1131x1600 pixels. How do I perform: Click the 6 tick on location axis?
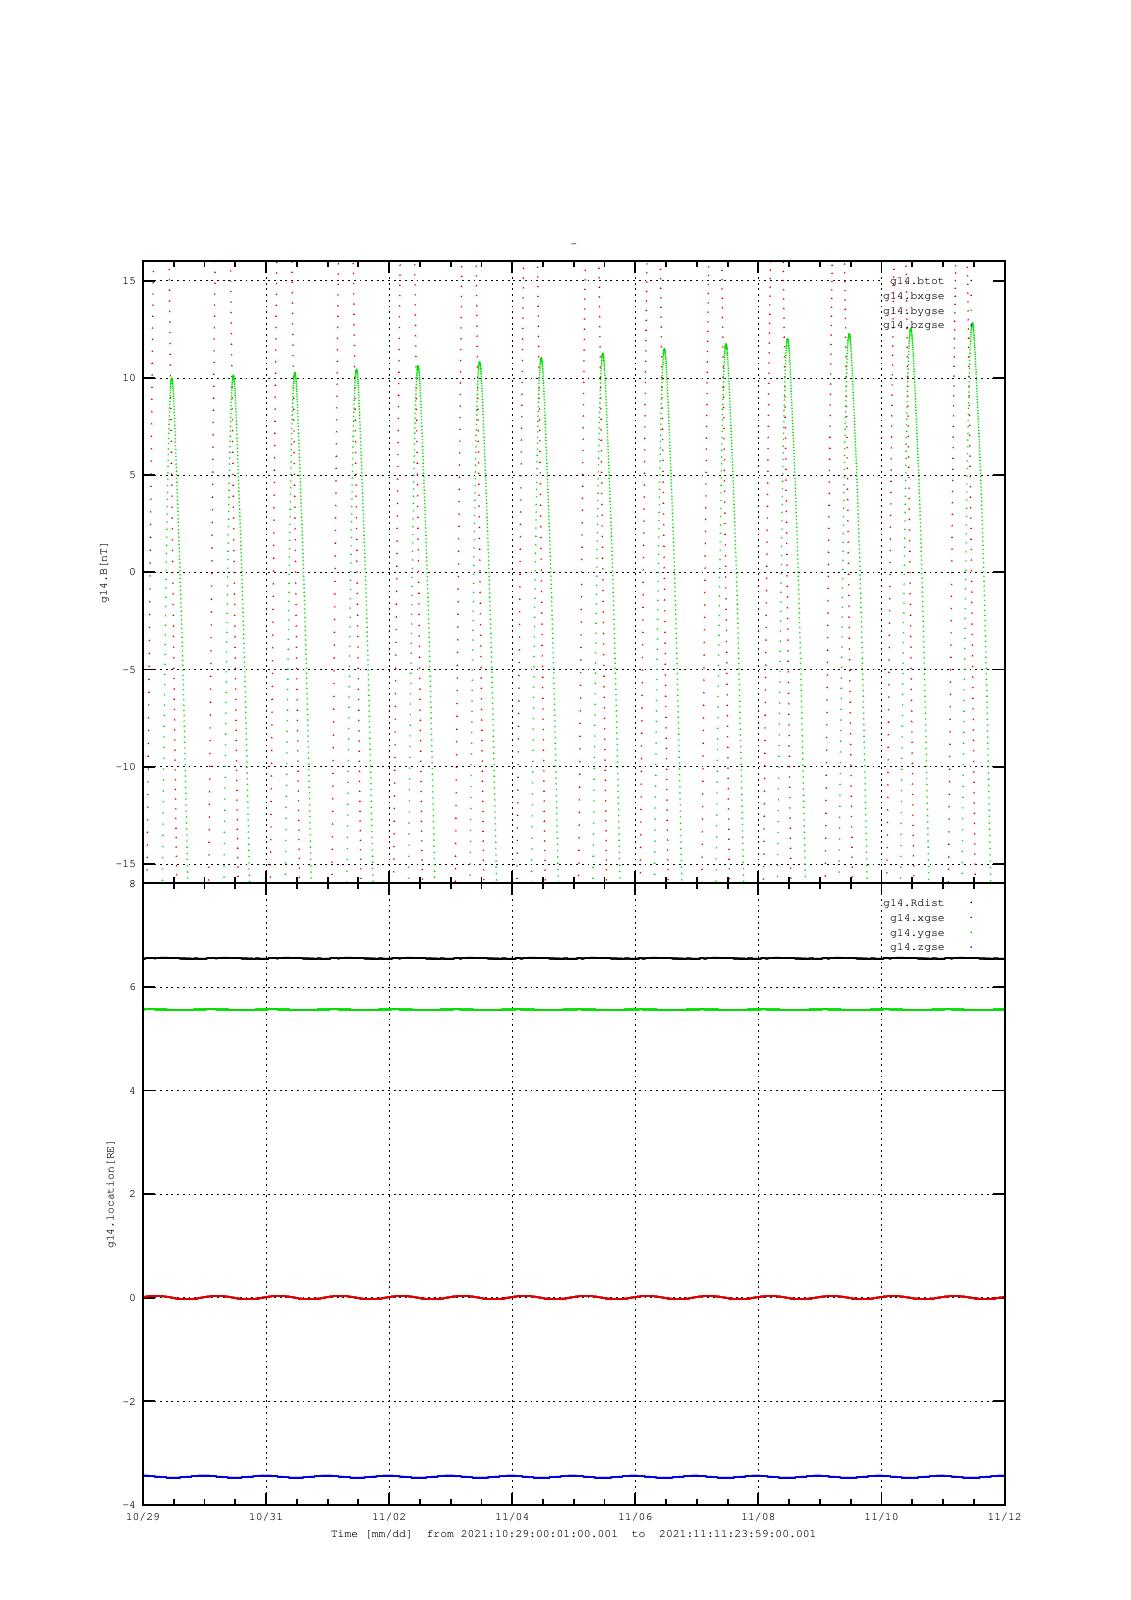click(132, 987)
